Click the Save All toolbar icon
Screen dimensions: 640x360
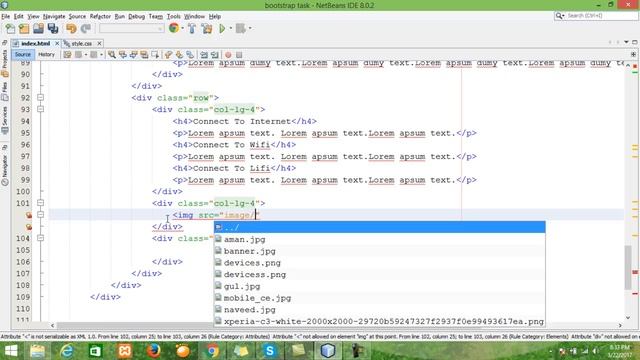(53, 29)
